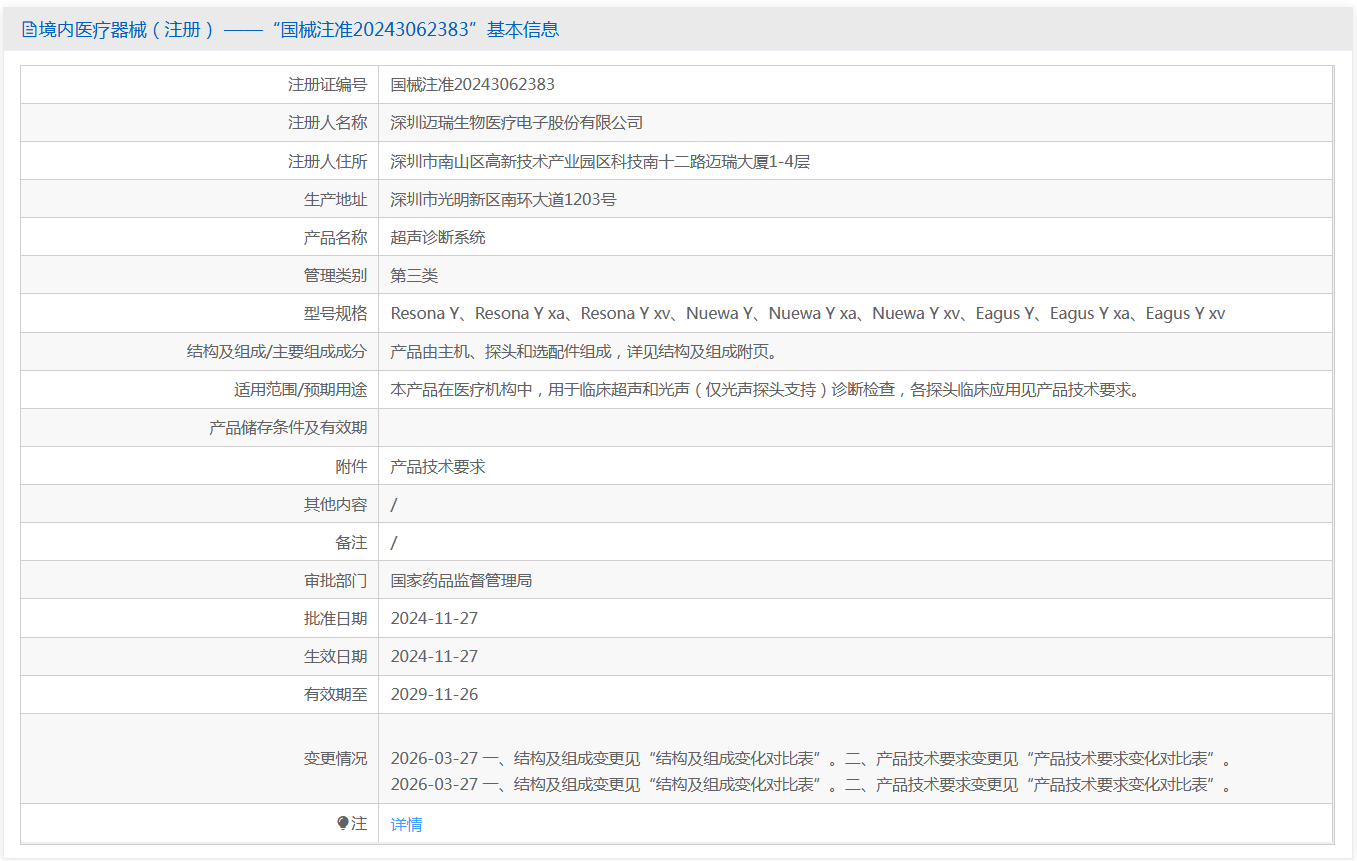Select attachment value 产品技术要求
The image size is (1357, 861).
[437, 466]
